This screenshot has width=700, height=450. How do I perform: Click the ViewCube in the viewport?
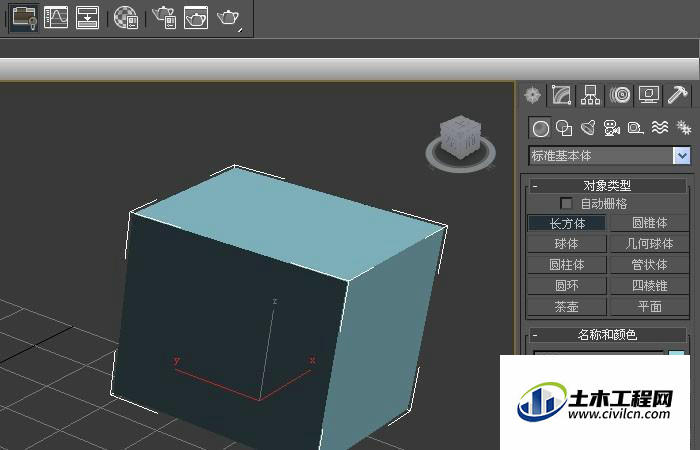[460, 137]
